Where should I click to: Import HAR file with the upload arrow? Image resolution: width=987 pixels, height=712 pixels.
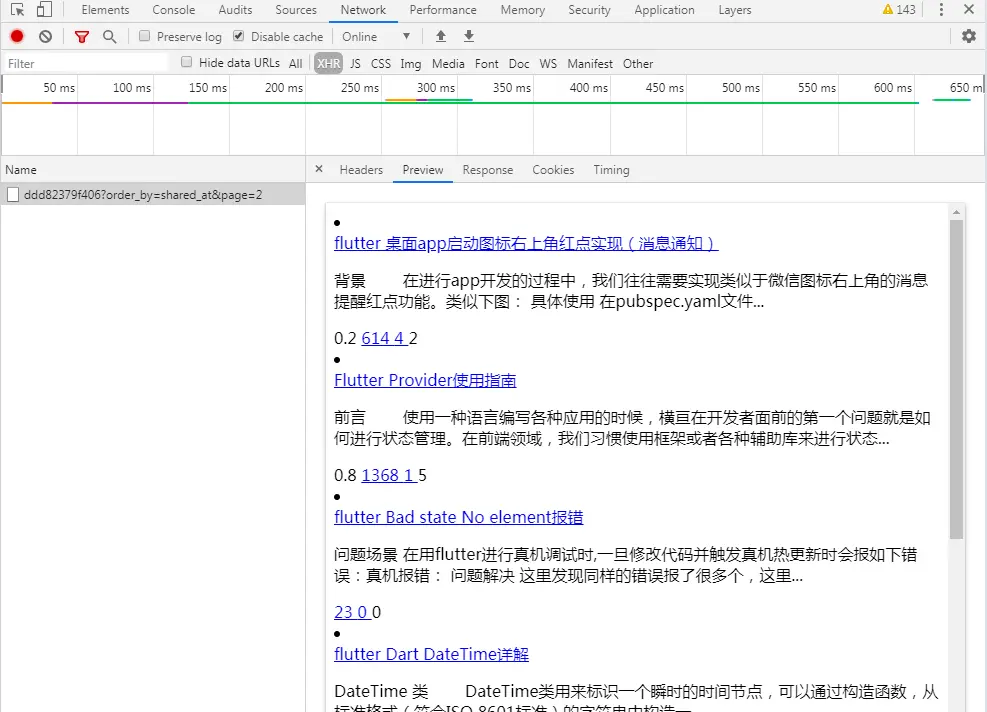pyautogui.click(x=441, y=37)
